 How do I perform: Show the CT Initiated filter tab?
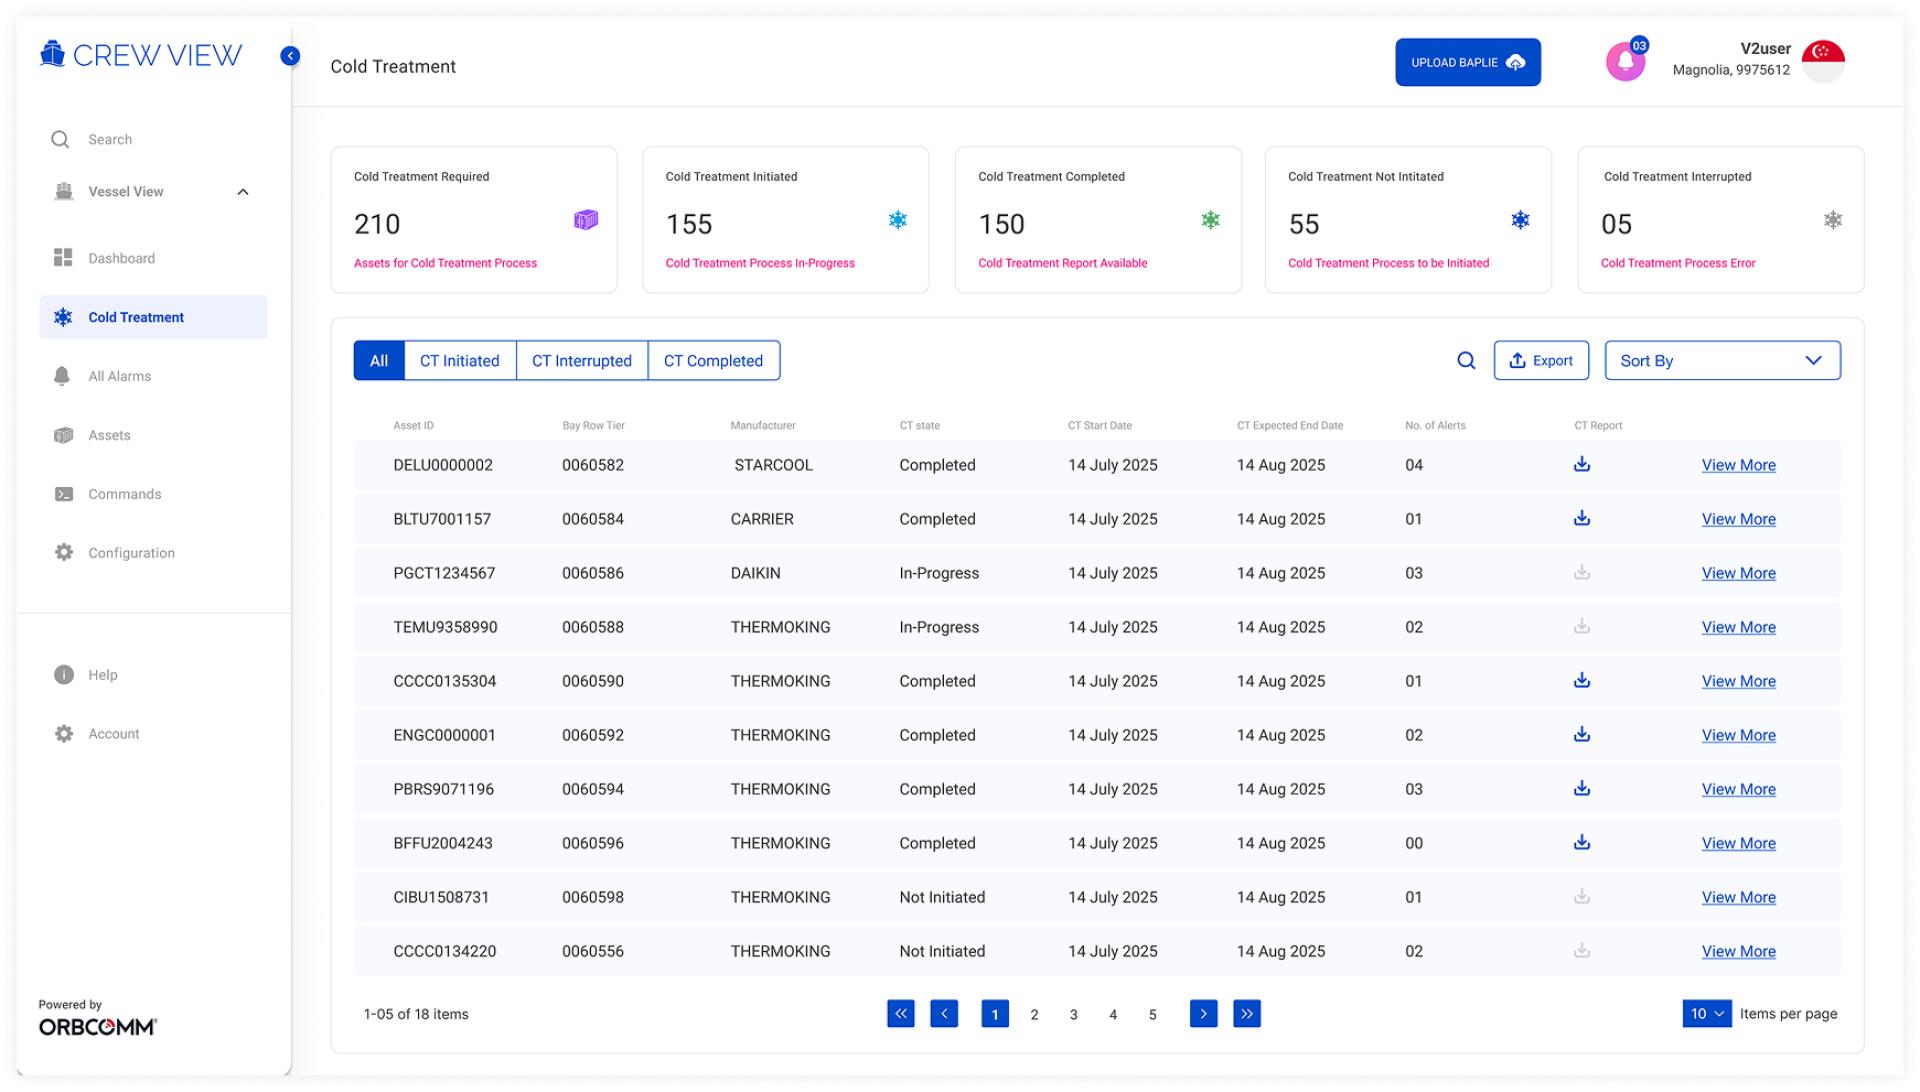pyautogui.click(x=460, y=361)
